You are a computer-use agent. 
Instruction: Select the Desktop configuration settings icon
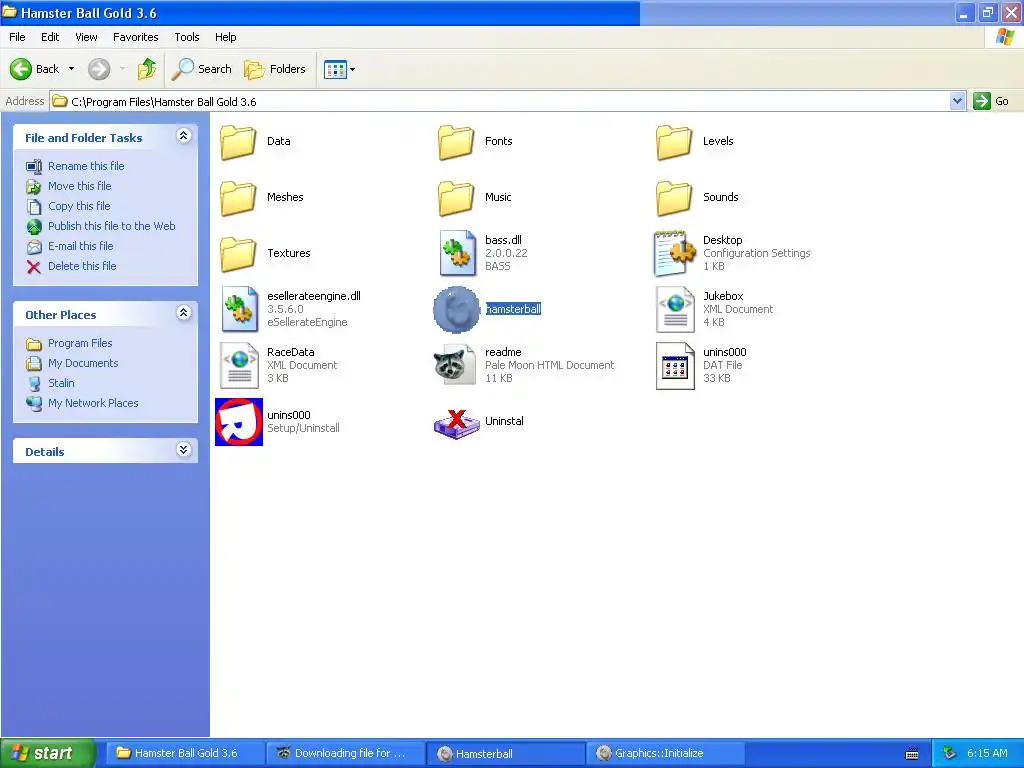(x=675, y=253)
